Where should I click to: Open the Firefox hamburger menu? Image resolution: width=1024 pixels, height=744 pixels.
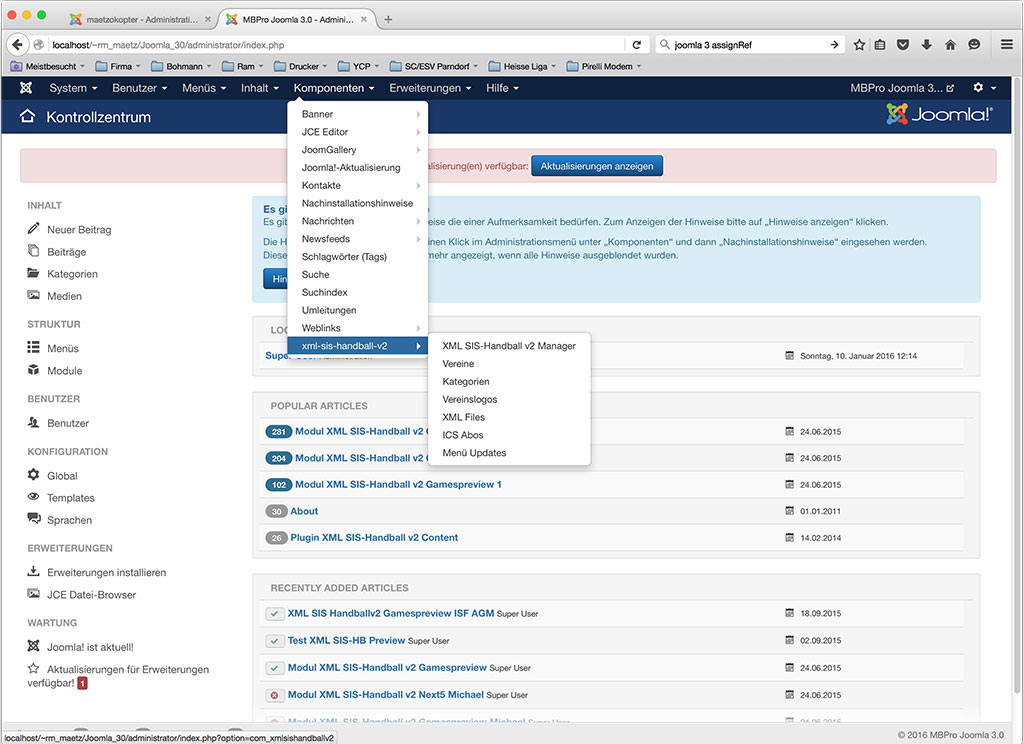1006,44
